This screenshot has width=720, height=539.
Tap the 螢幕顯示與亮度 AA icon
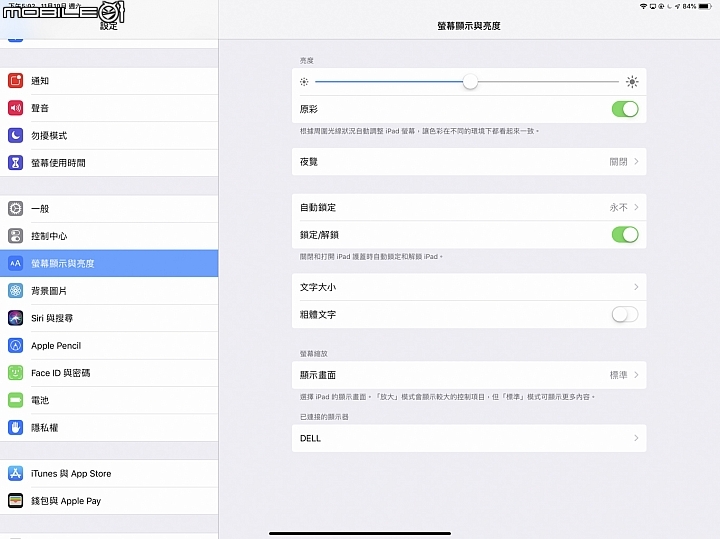15,263
